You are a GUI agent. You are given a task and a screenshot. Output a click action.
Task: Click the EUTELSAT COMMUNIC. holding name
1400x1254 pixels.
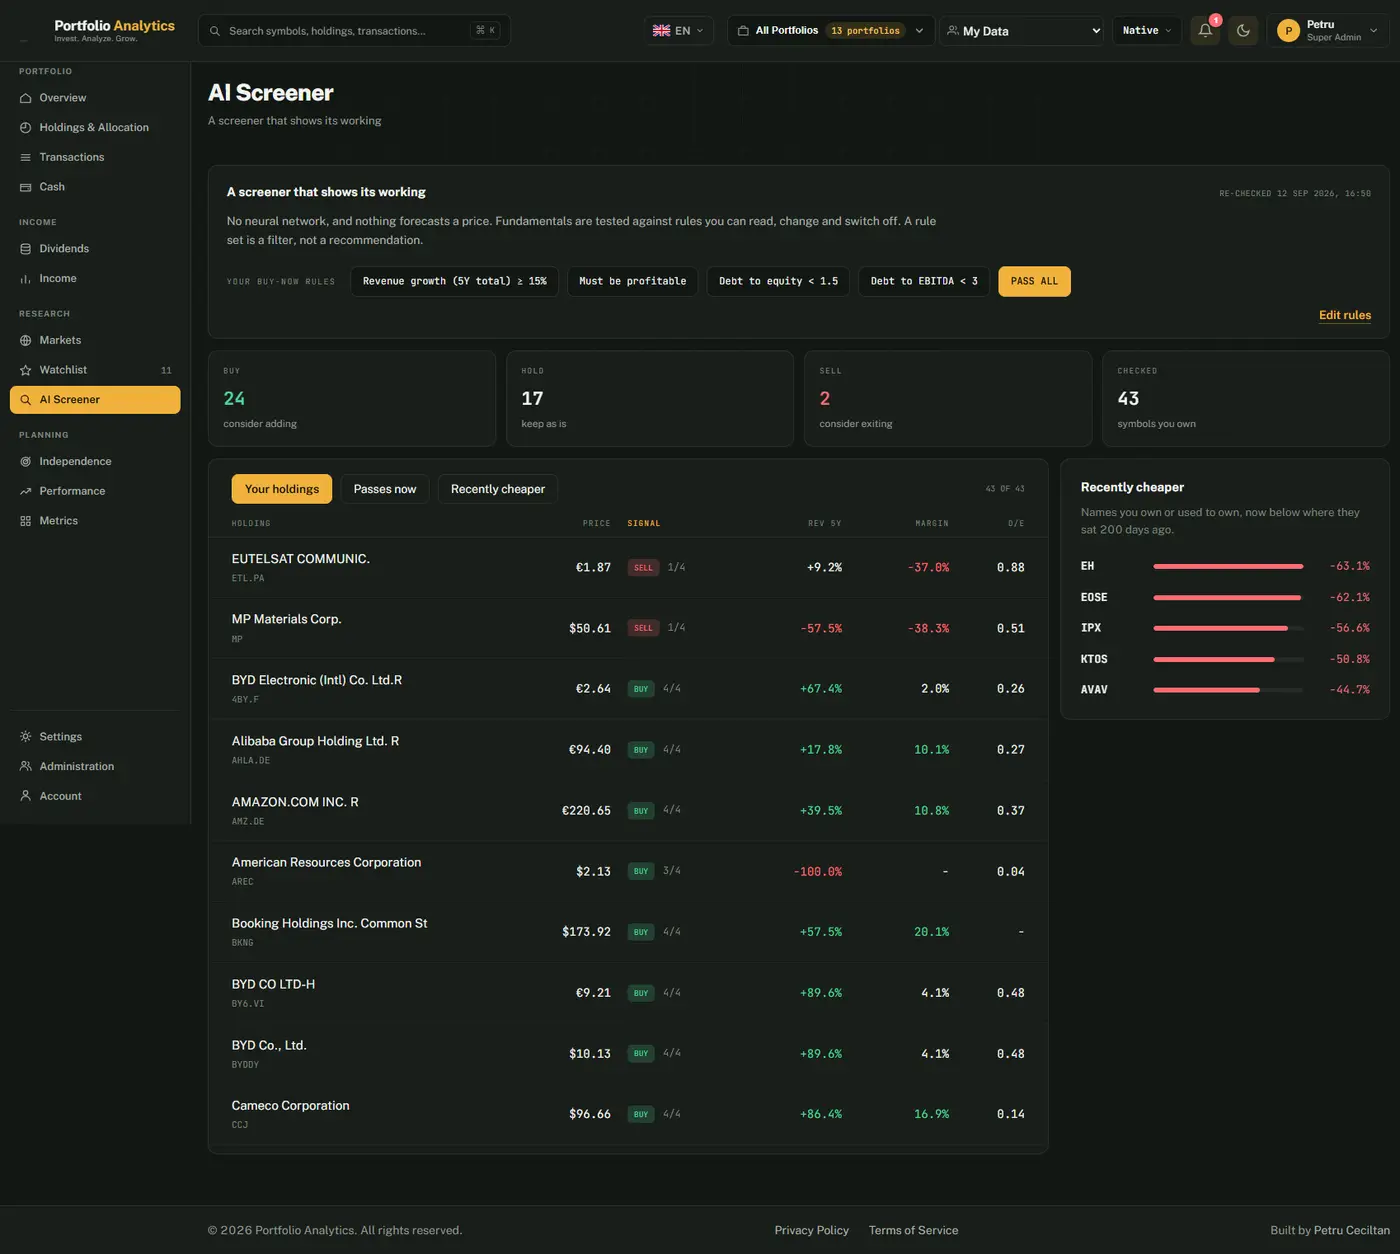pyautogui.click(x=300, y=559)
